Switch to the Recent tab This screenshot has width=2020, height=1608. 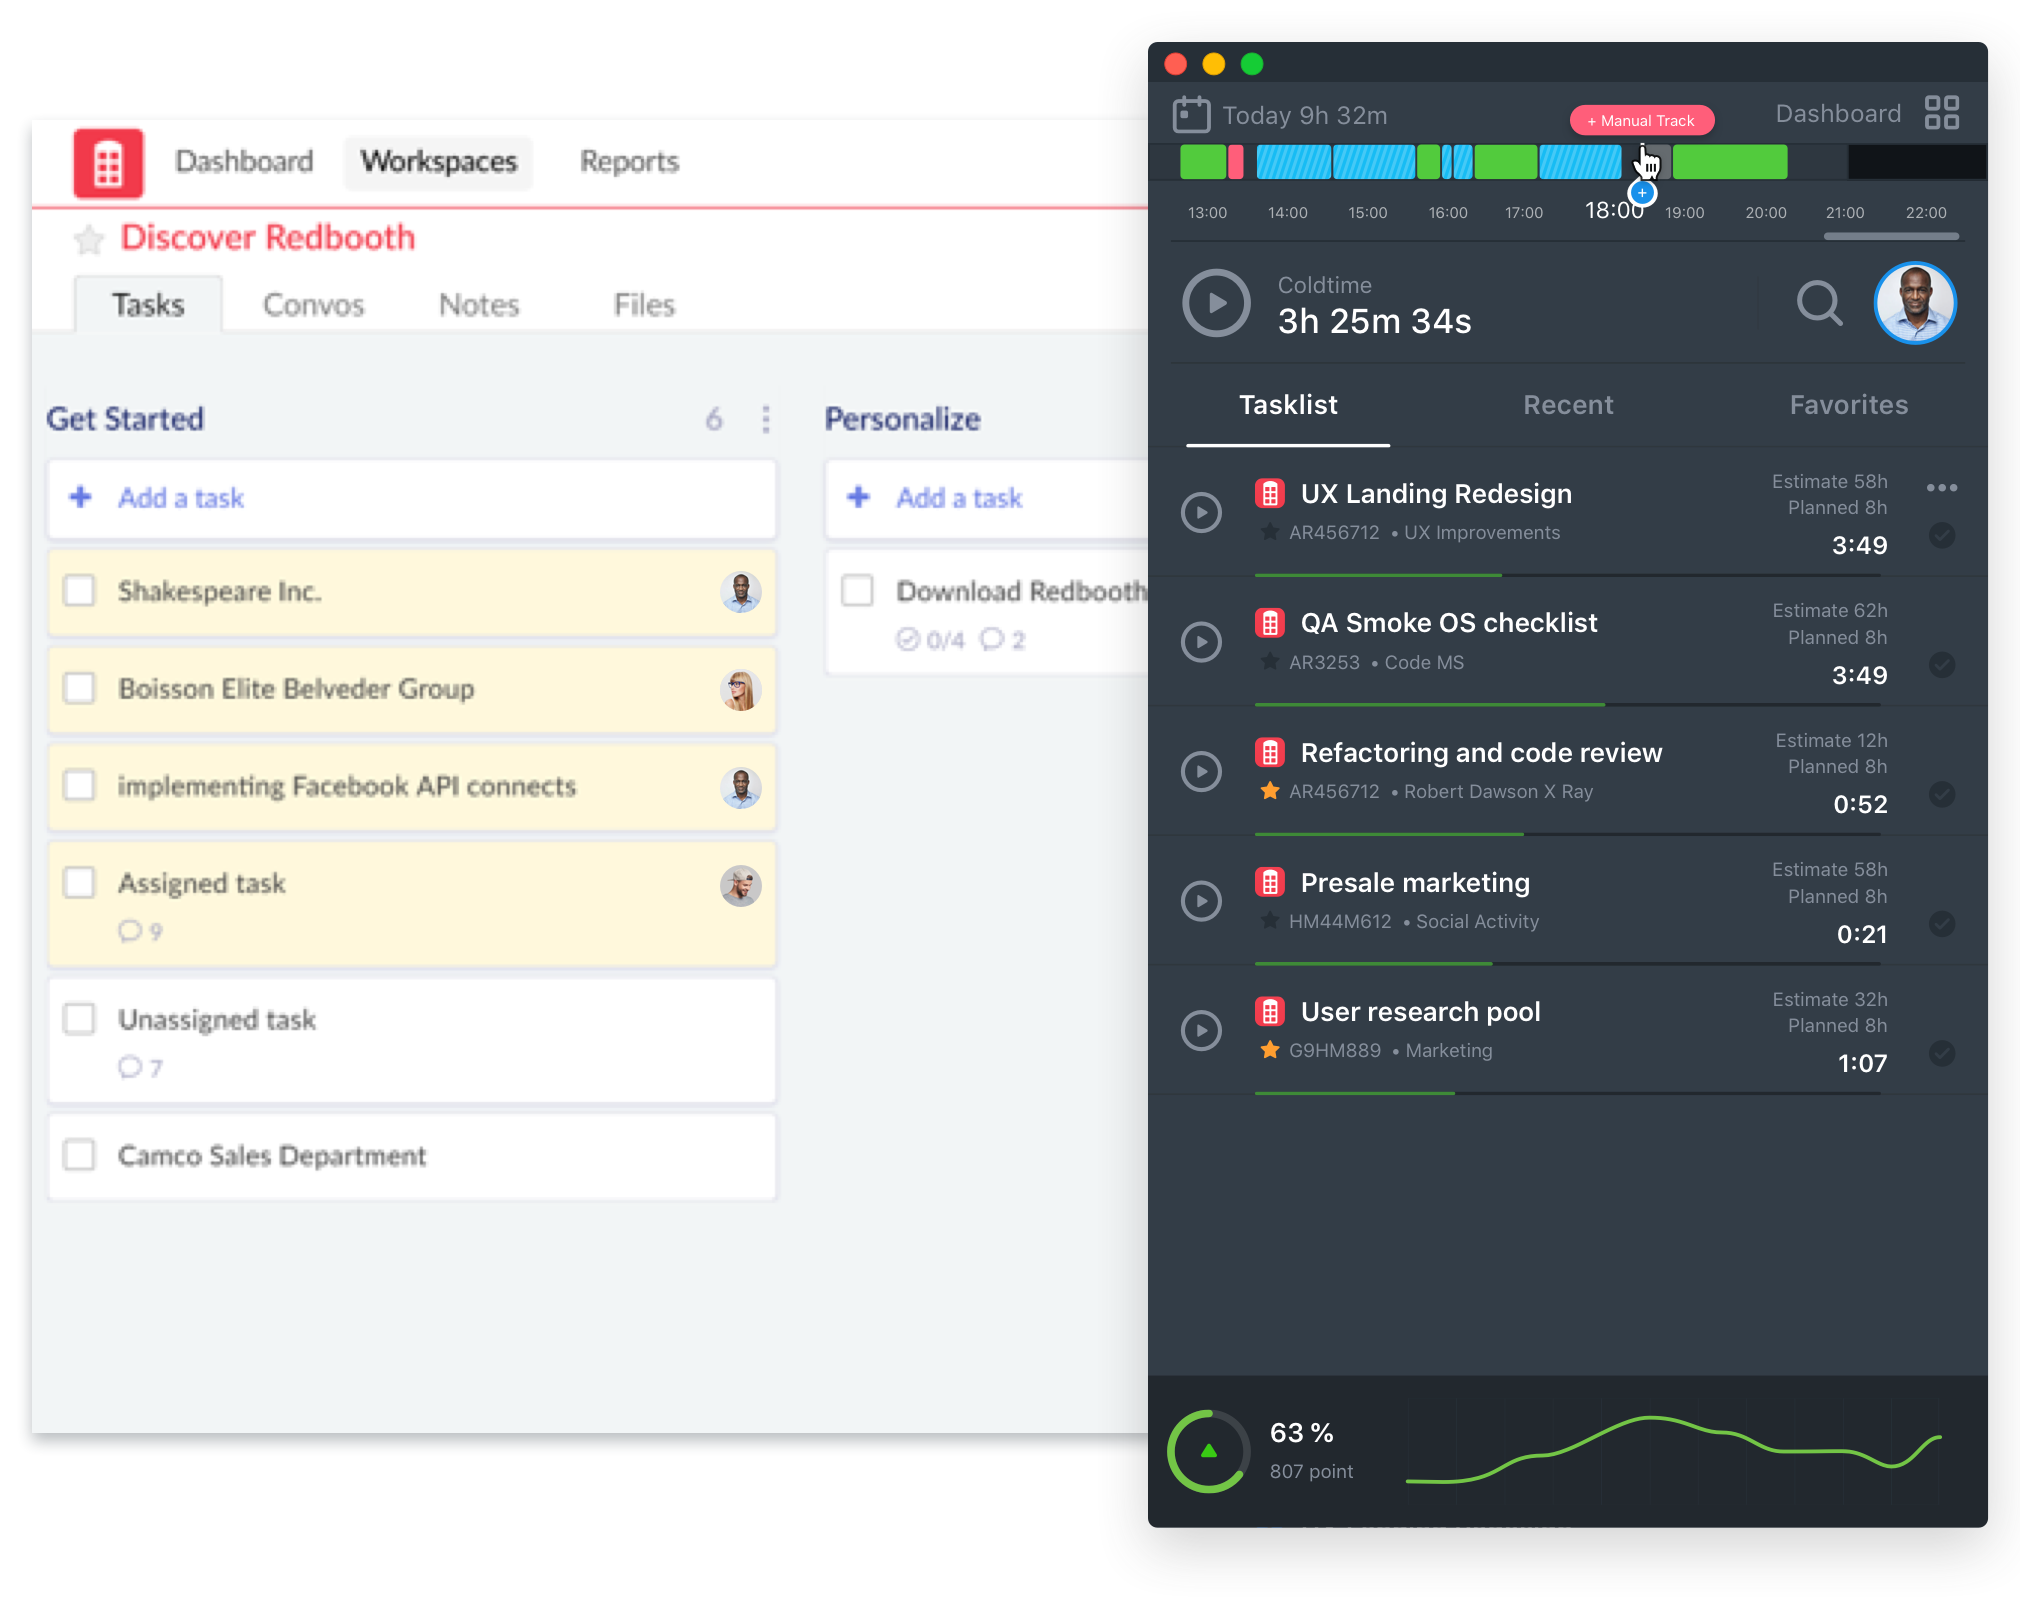click(x=1567, y=405)
